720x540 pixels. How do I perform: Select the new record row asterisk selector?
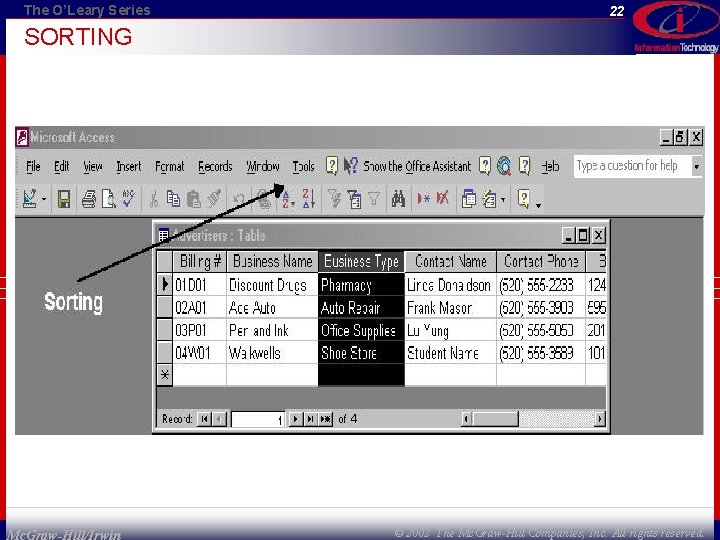click(x=164, y=375)
